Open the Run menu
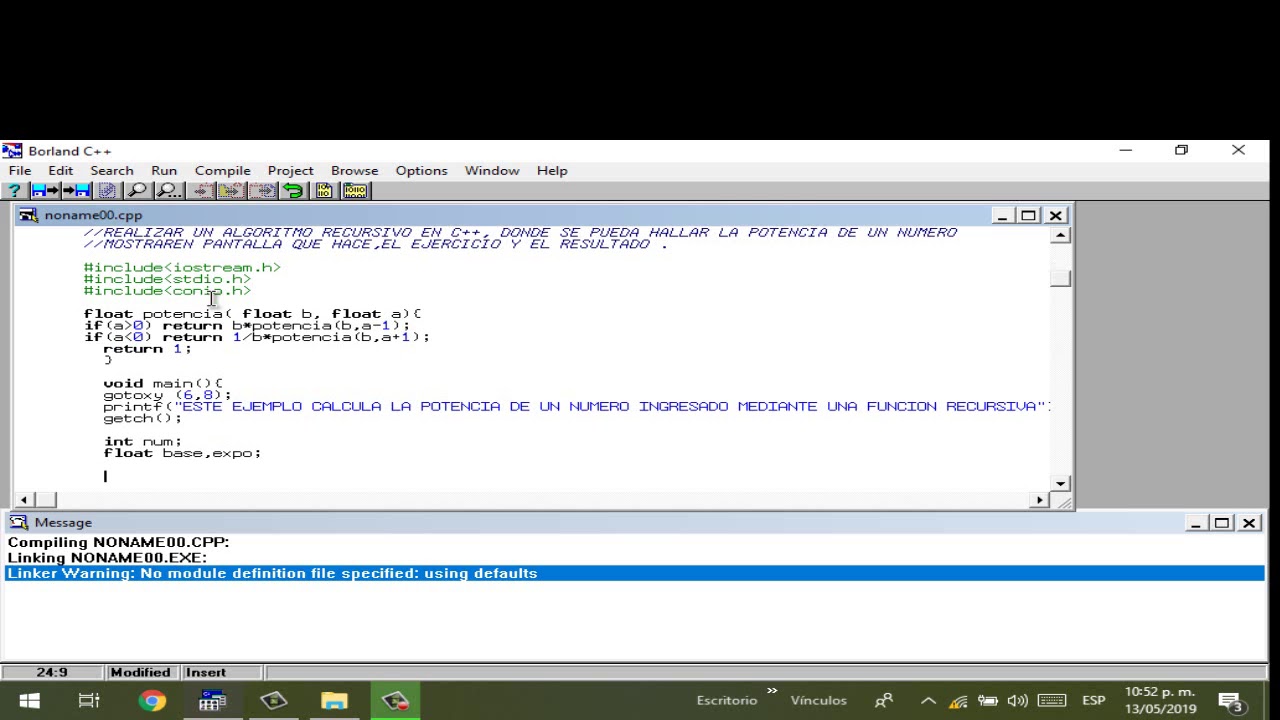The height and width of the screenshot is (720, 1280). point(164,171)
